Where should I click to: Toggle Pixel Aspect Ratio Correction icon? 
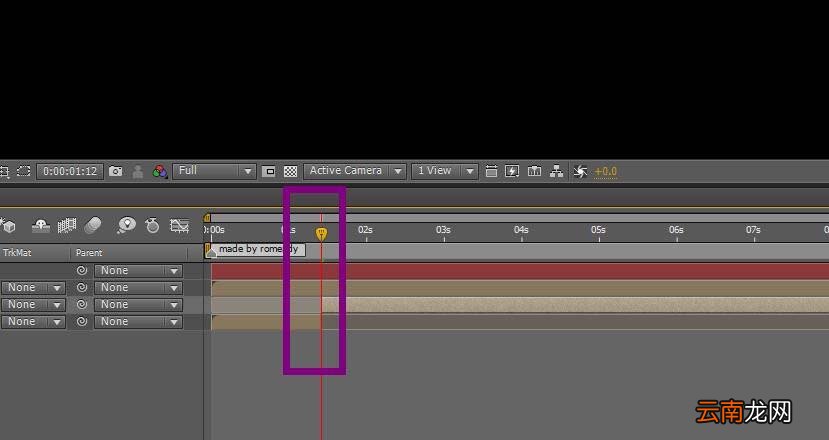pos(491,171)
